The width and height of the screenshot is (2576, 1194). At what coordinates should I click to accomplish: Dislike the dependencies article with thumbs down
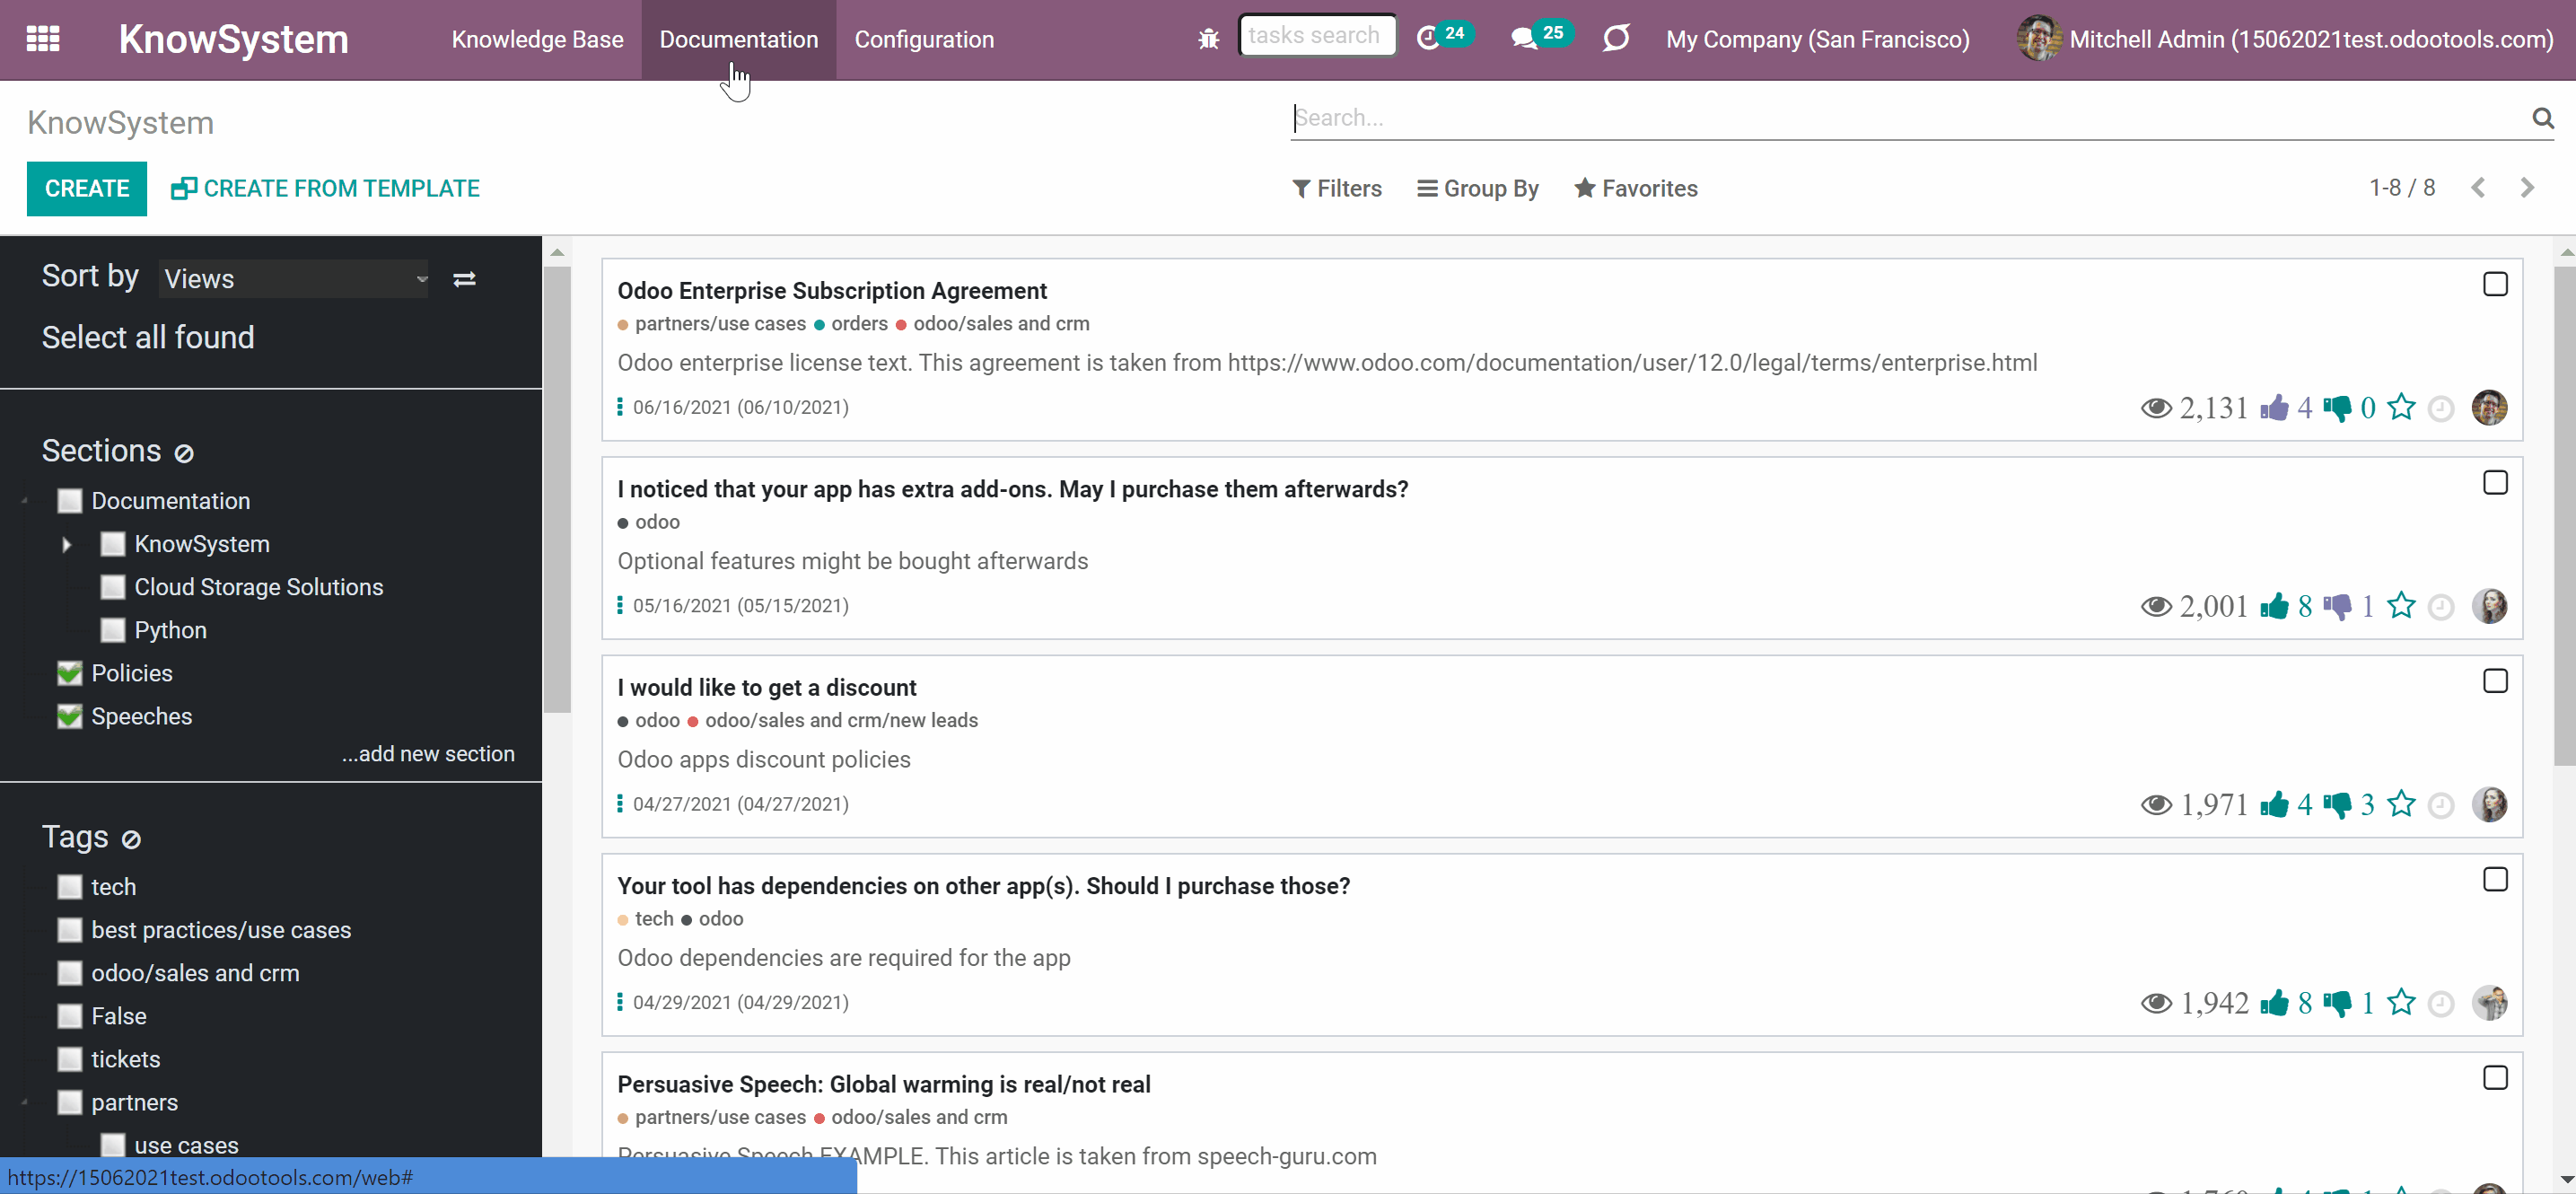click(2337, 1002)
